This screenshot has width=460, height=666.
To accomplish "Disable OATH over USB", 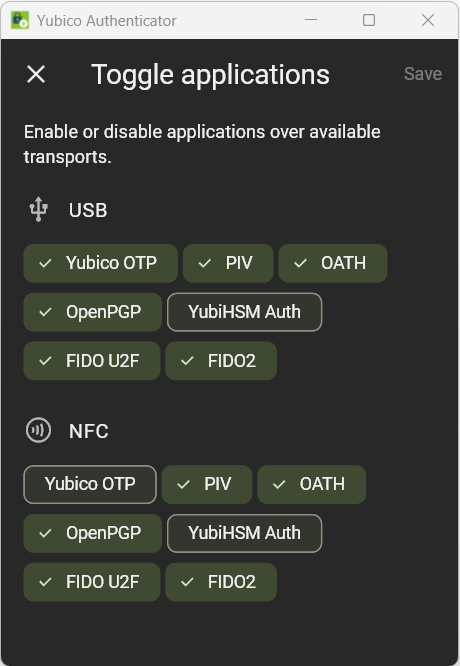I will tap(333, 263).
